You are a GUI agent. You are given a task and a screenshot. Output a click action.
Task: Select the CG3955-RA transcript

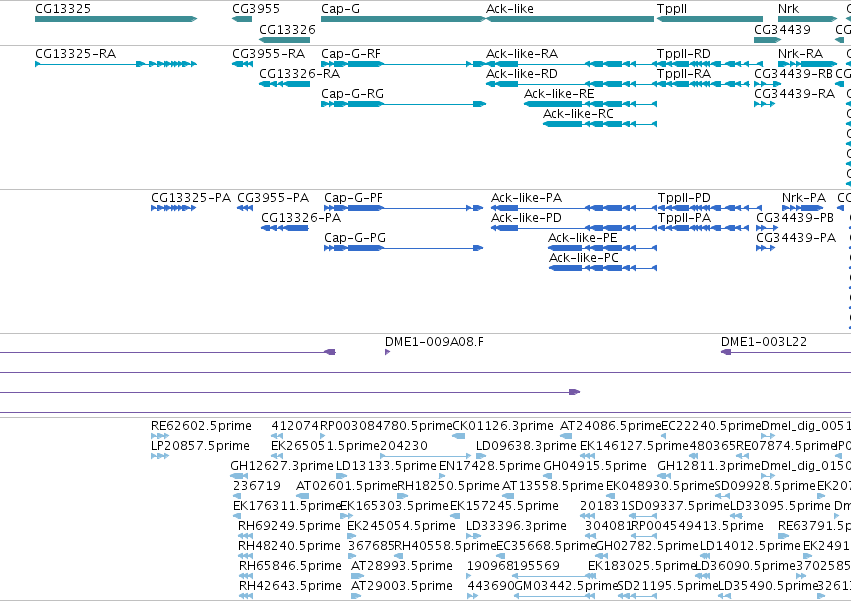[243, 64]
